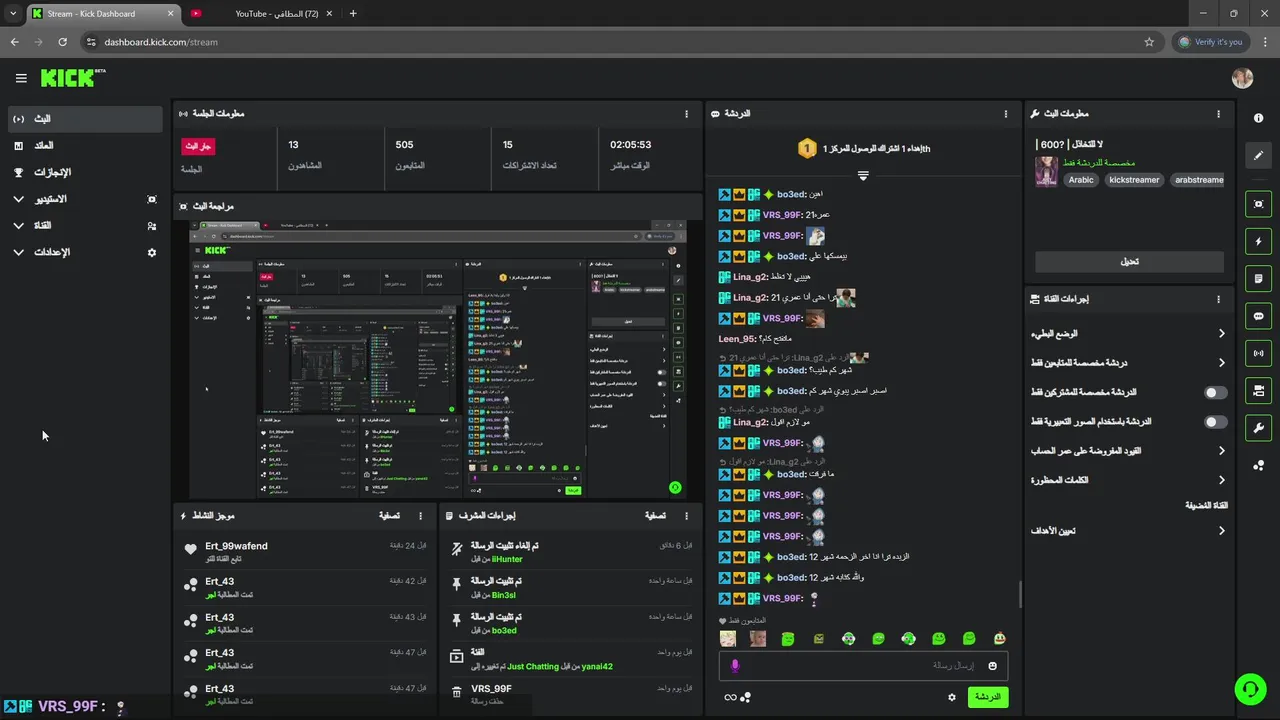Select the Stream (البث) sidebar item
This screenshot has width=1280, height=720.
85,119
